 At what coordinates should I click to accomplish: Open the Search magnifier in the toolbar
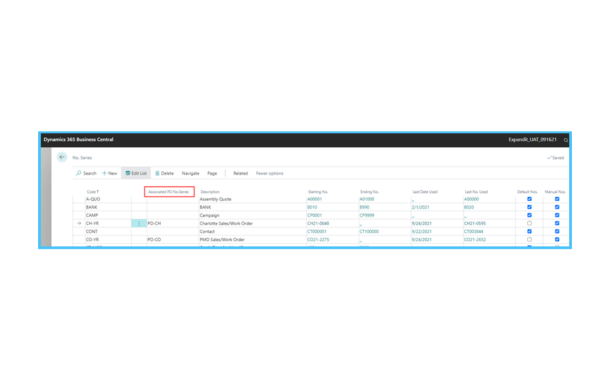(79, 173)
